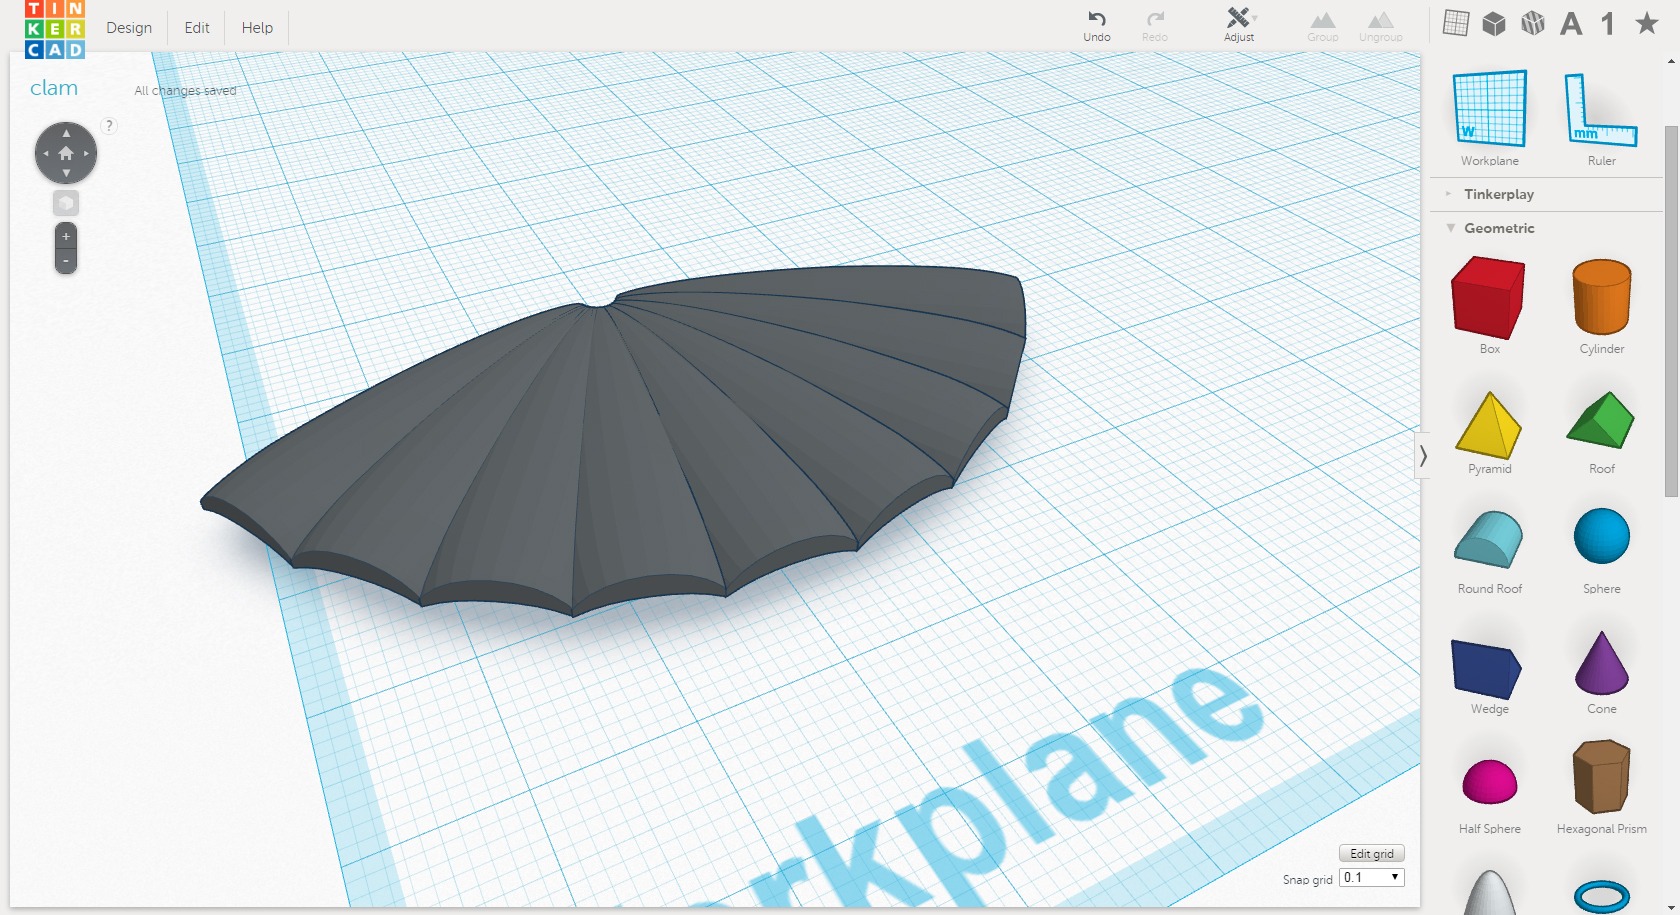
Task: Pick the yellow Pyramid shape
Action: coord(1489,425)
